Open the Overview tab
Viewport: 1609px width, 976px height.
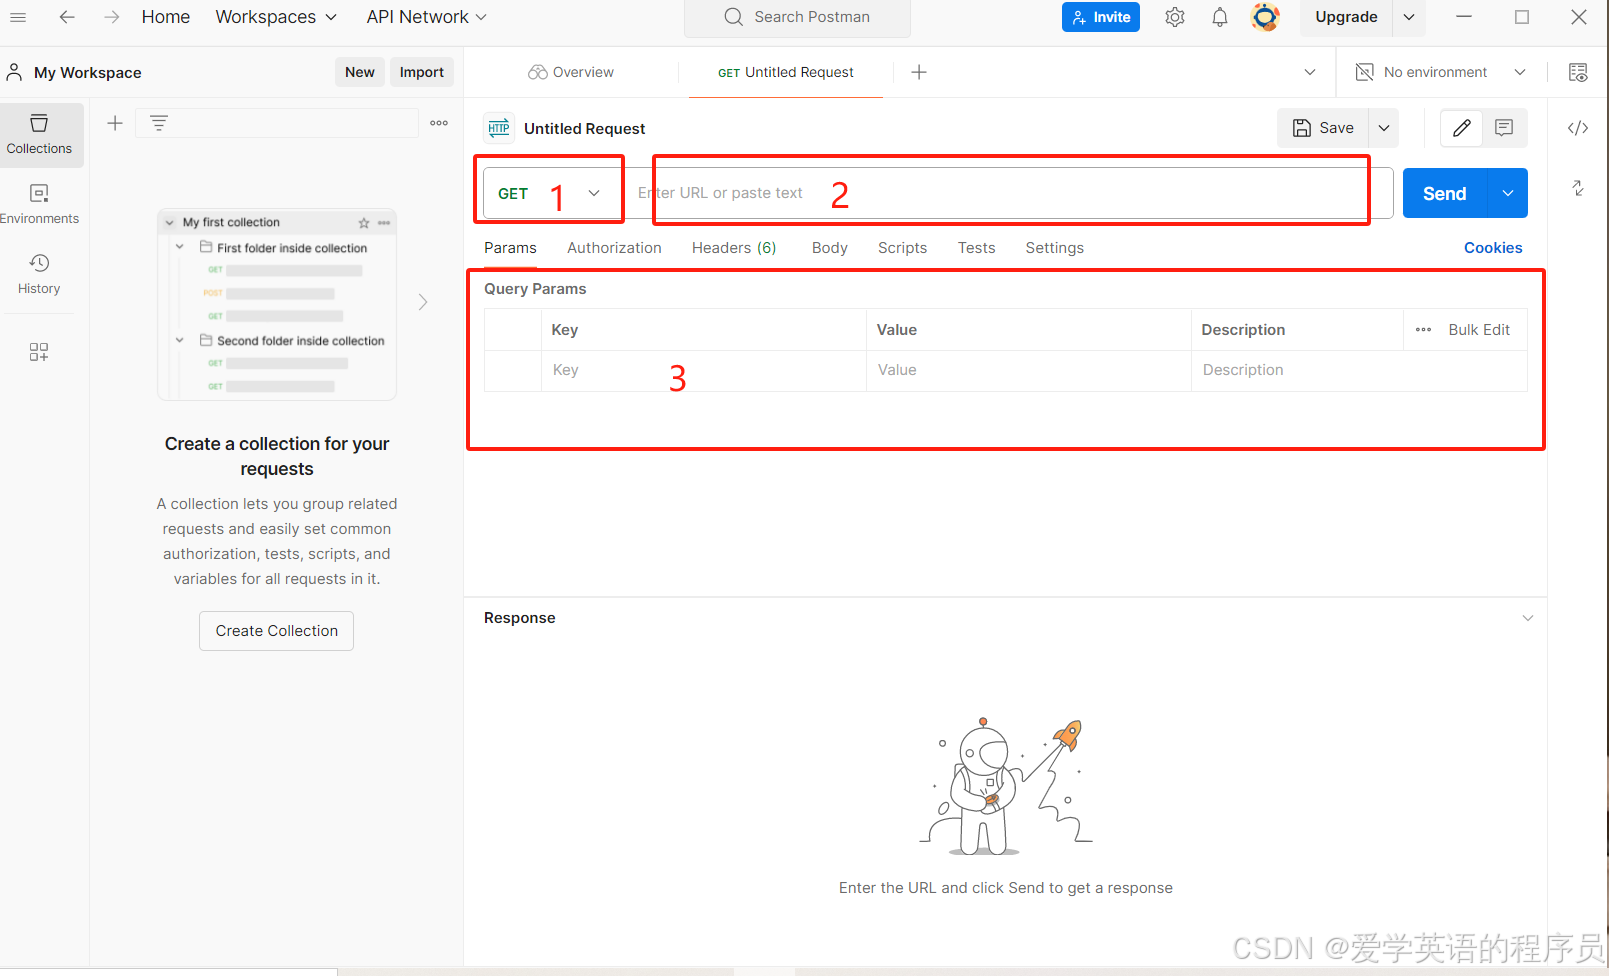(x=571, y=72)
